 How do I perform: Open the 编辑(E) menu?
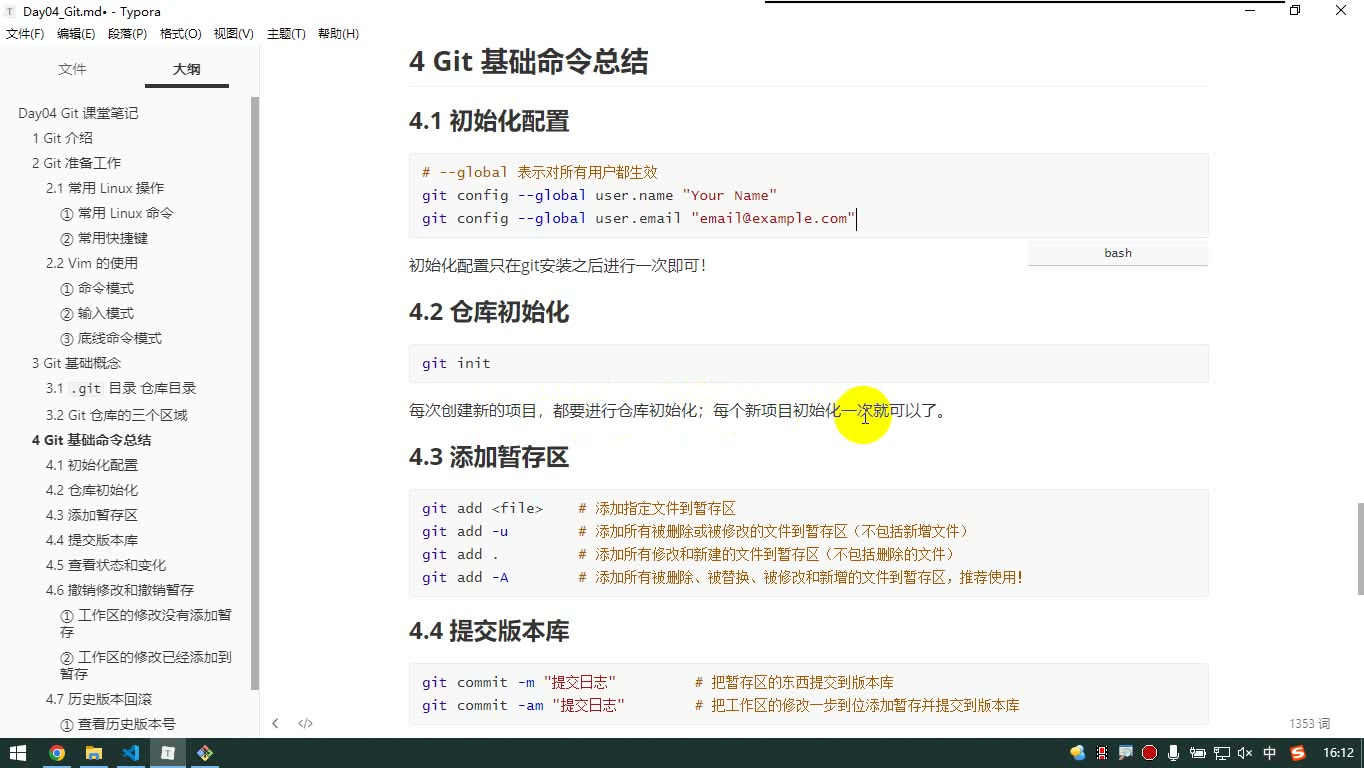pyautogui.click(x=76, y=34)
